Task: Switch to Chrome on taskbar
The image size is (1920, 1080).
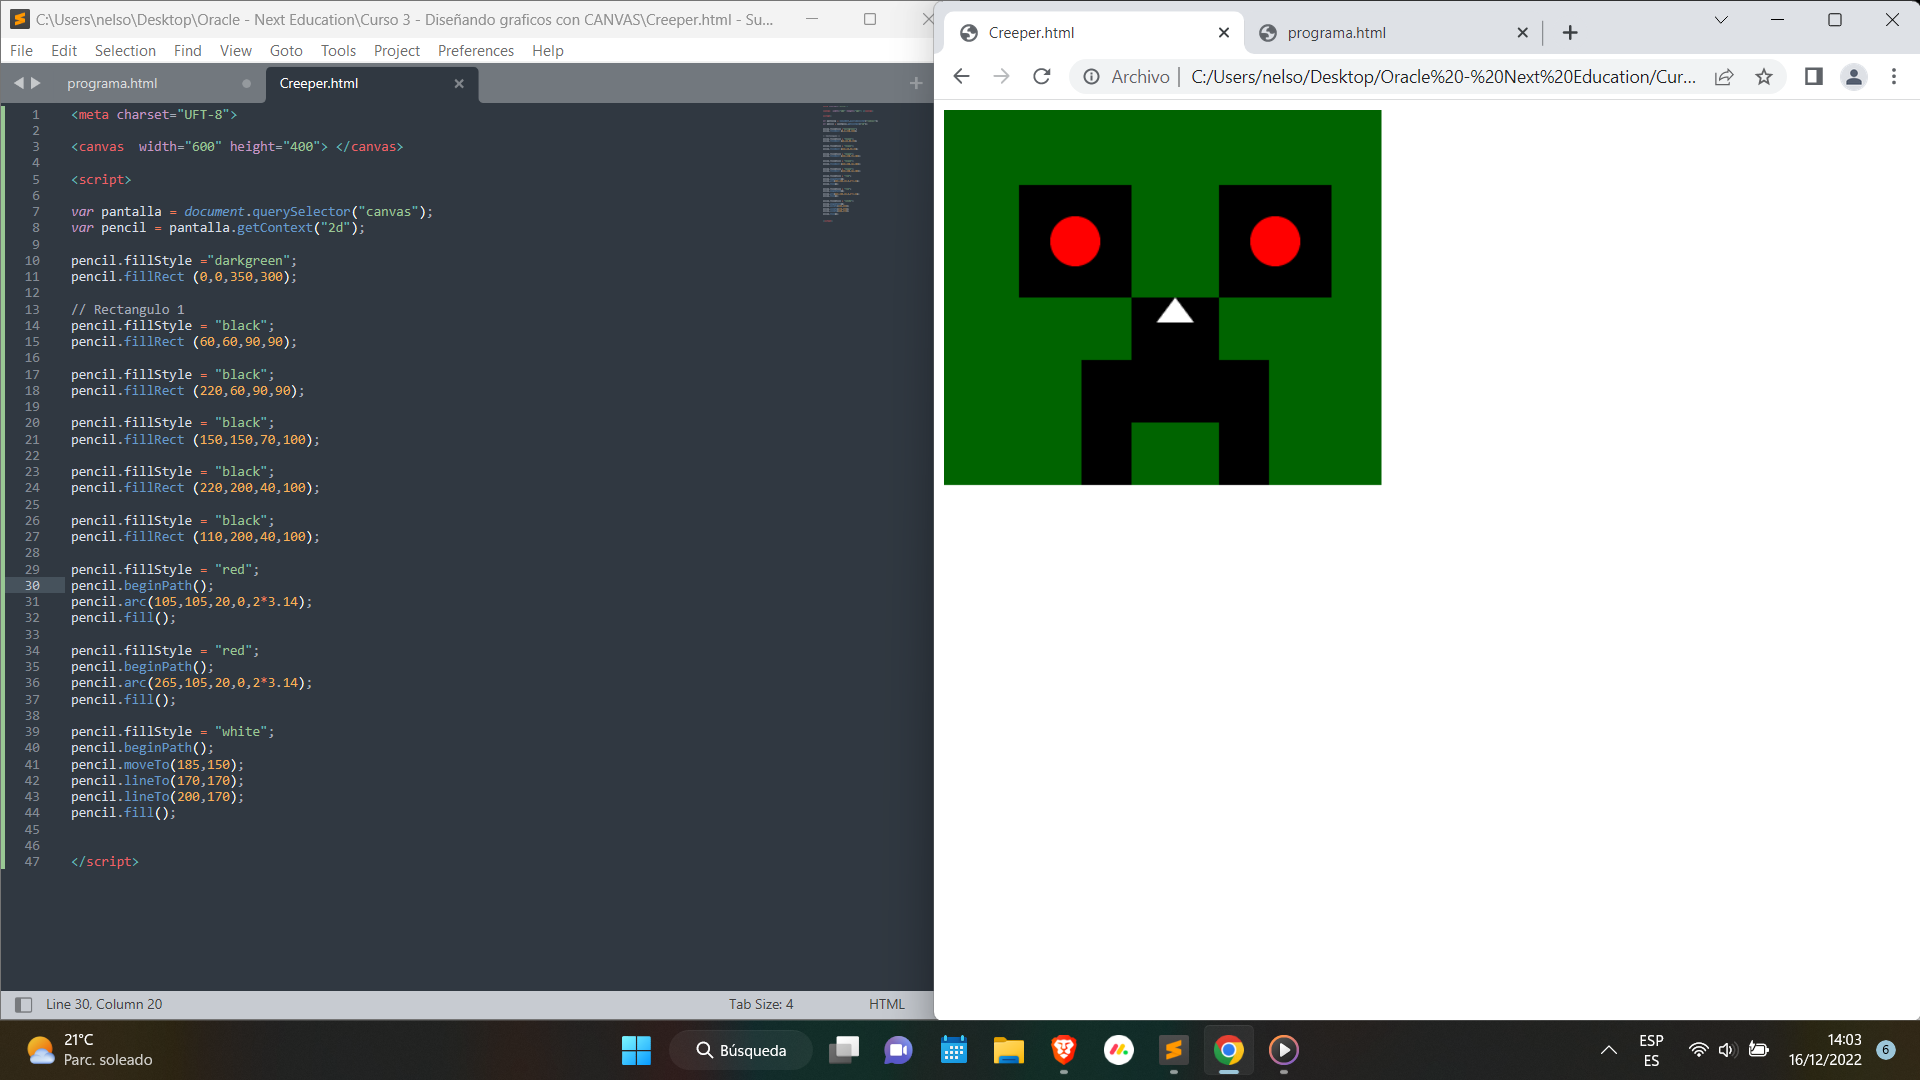Action: [x=1229, y=1050]
